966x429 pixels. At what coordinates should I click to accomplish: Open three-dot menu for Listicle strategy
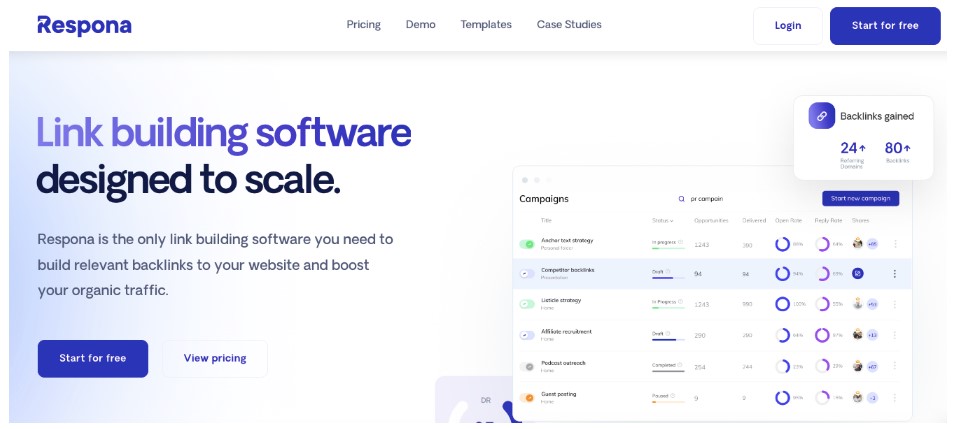tap(895, 304)
